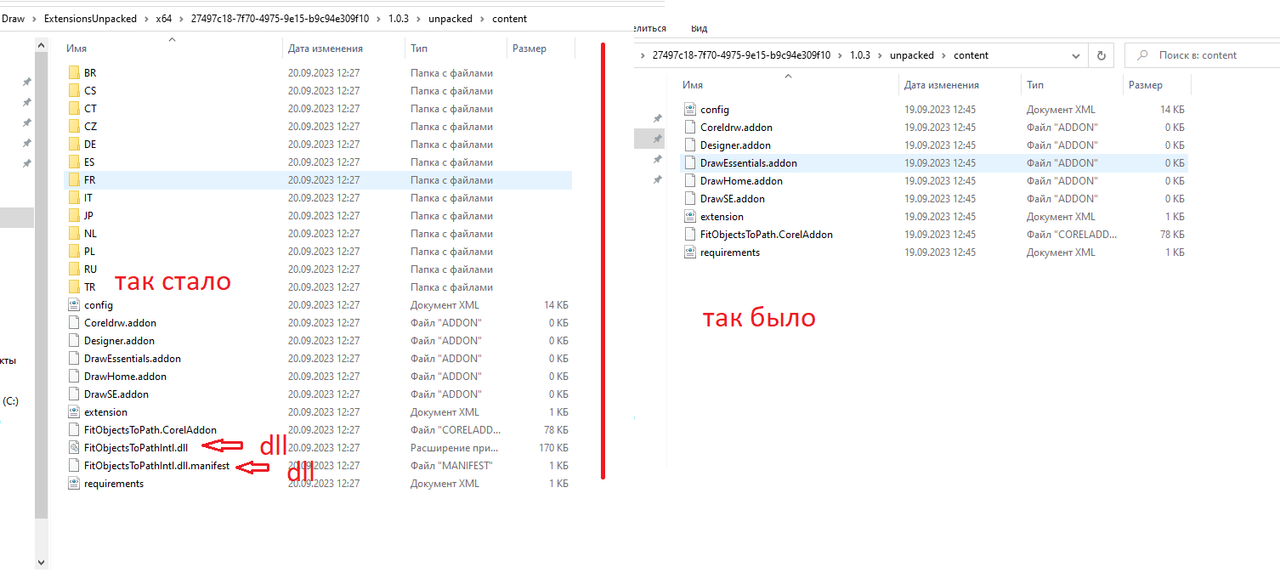Select Designer.addon file icon in left window
The width and height of the screenshot is (1280, 573).
[x=74, y=341]
